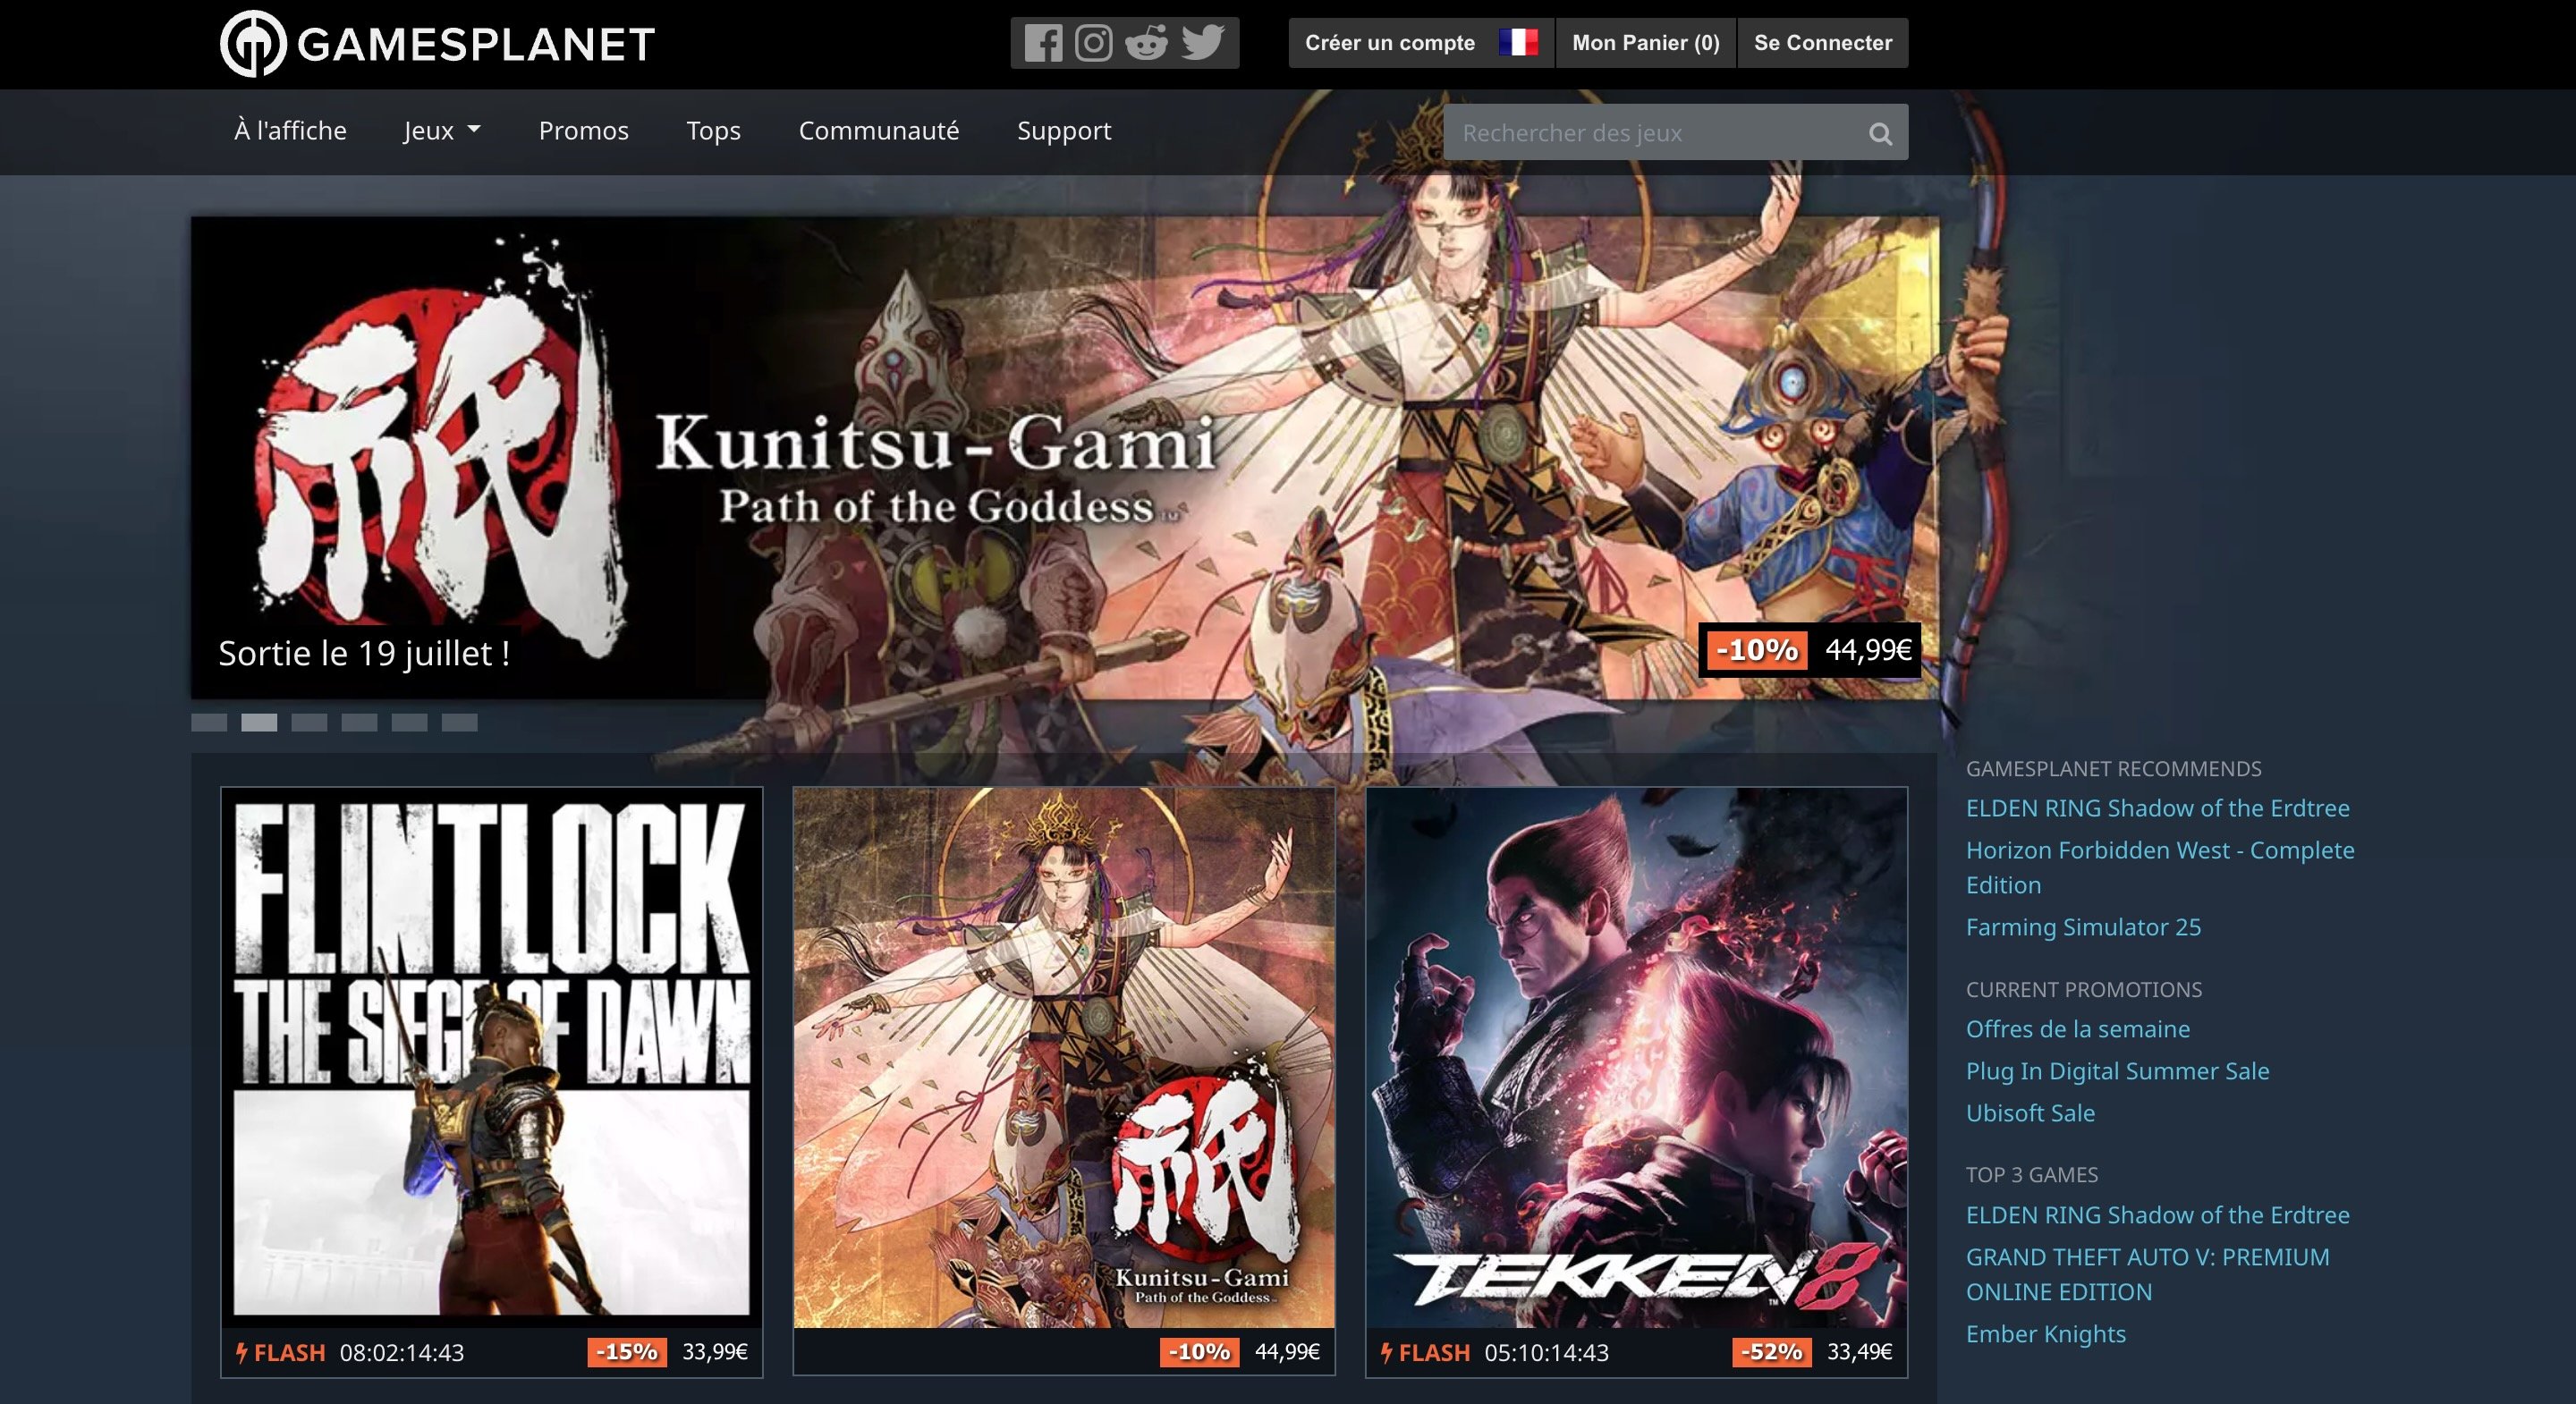Viewport: 2576px width, 1404px height.
Task: Expand the Jeux dropdown menu
Action: (x=442, y=130)
